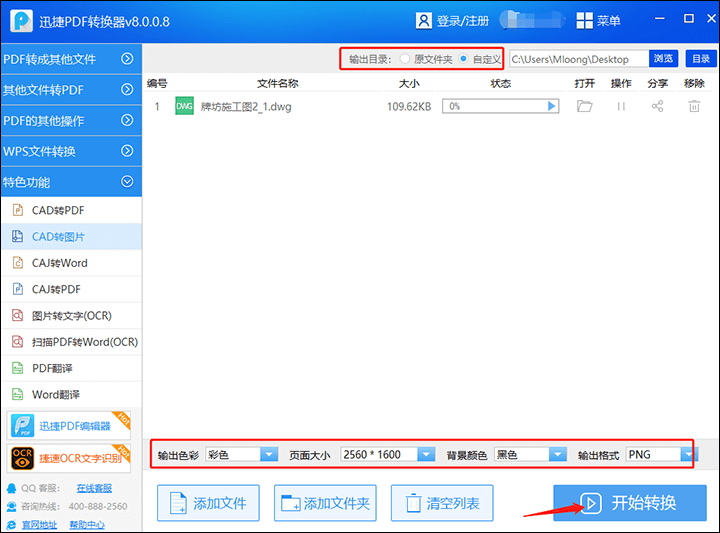
Task: Click the 浏览 browse button
Action: coord(663,59)
